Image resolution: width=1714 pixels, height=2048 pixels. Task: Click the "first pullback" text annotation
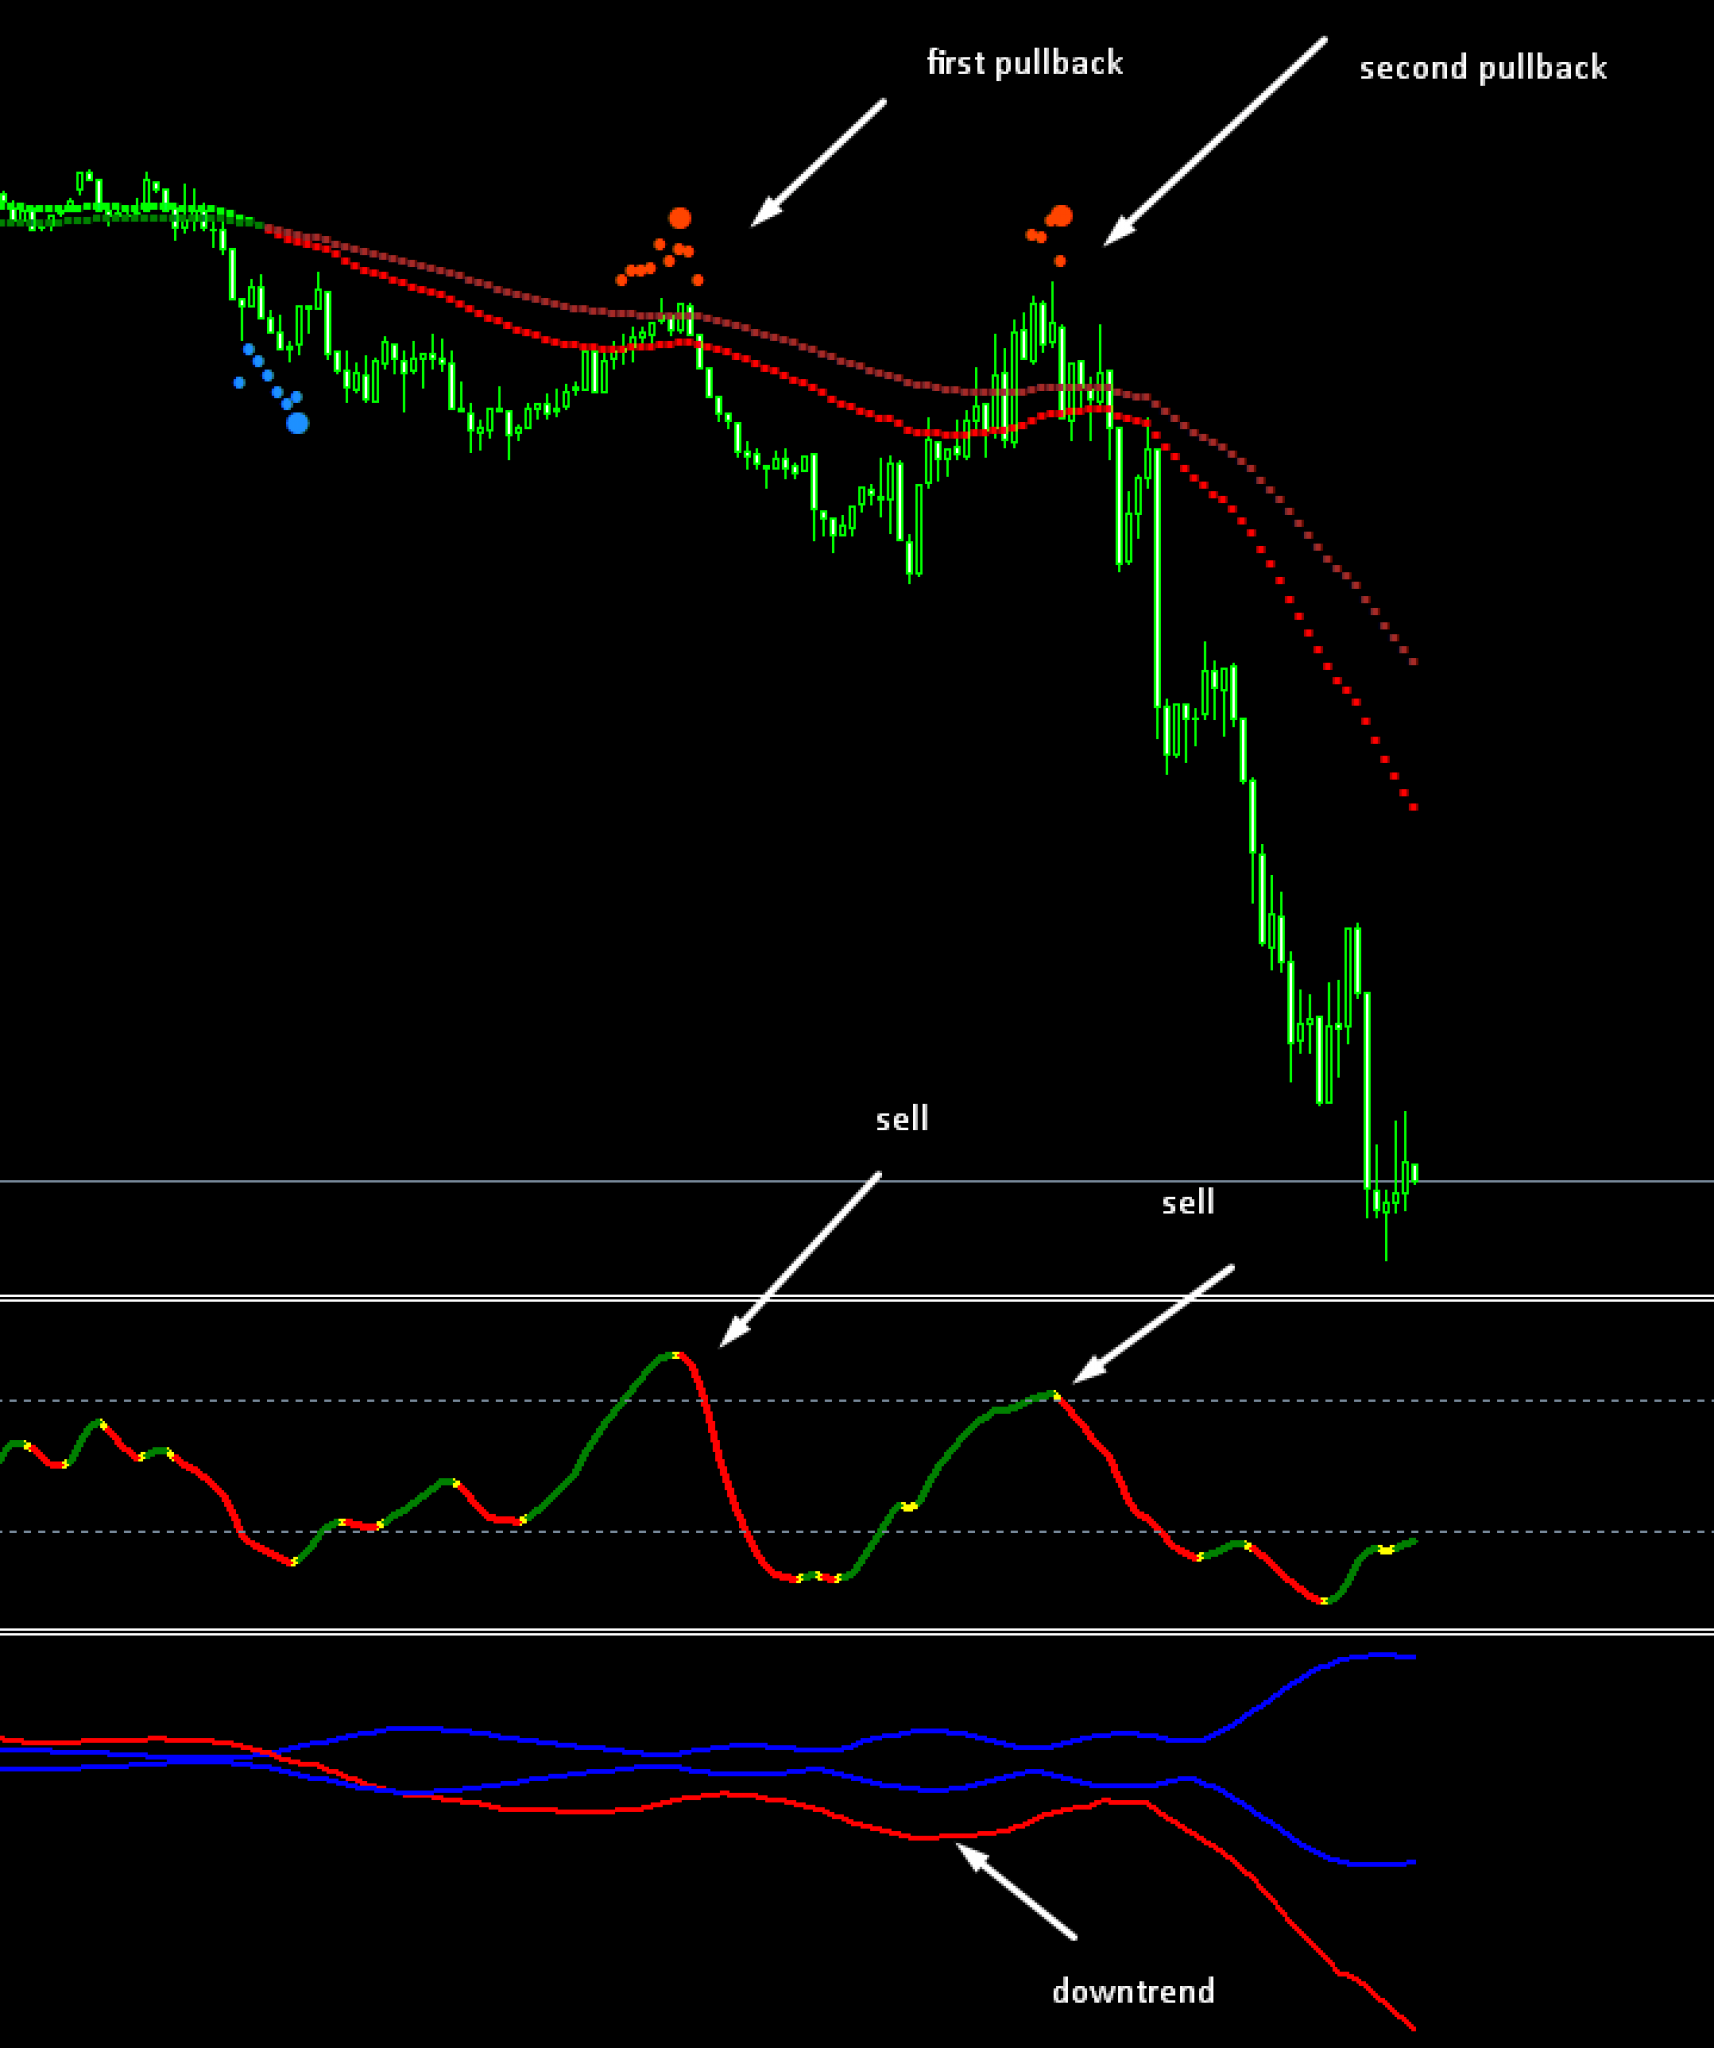click(x=1024, y=63)
